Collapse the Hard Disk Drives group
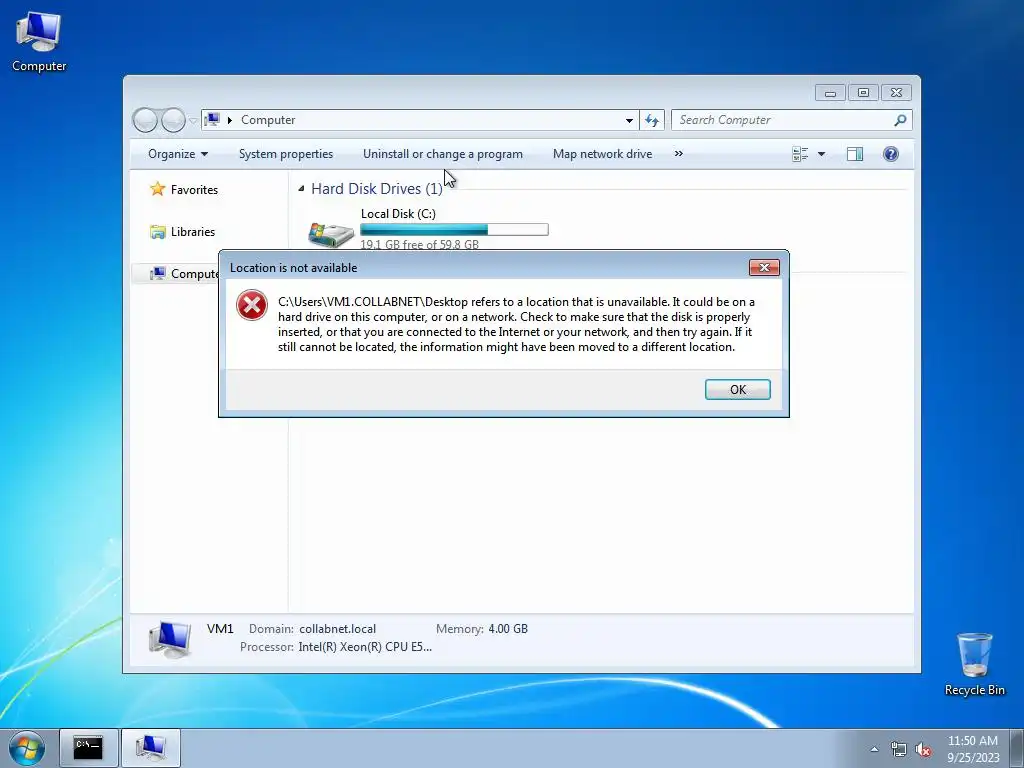The image size is (1024, 768). [301, 189]
